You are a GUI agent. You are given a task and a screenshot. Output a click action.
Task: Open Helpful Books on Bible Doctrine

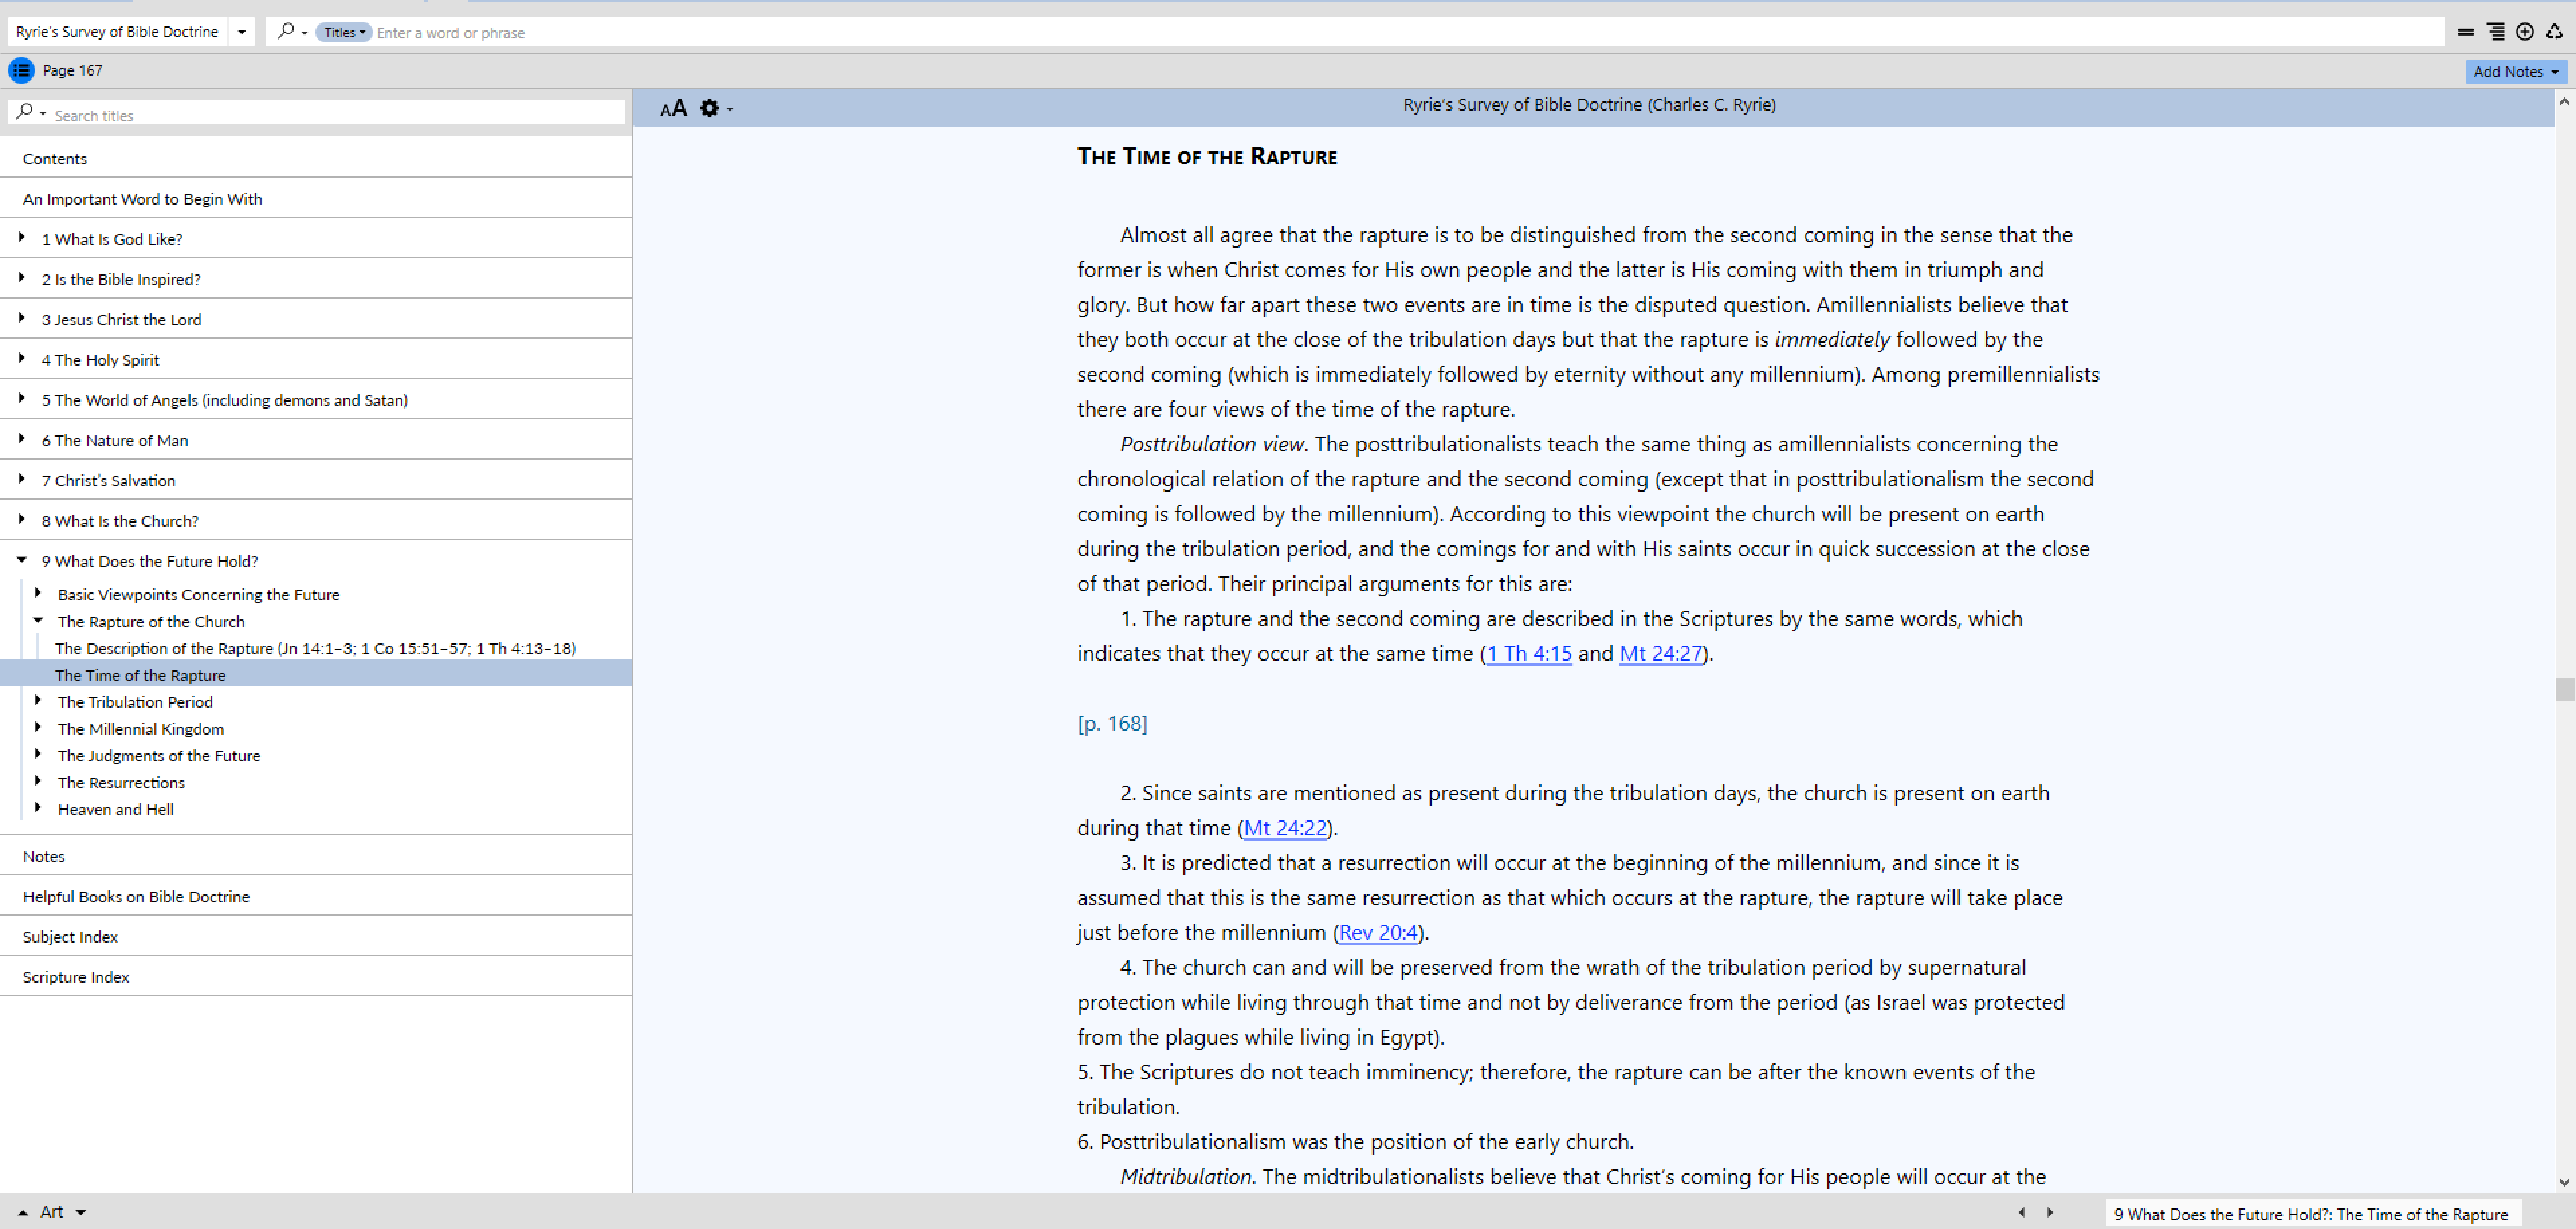(x=316, y=896)
